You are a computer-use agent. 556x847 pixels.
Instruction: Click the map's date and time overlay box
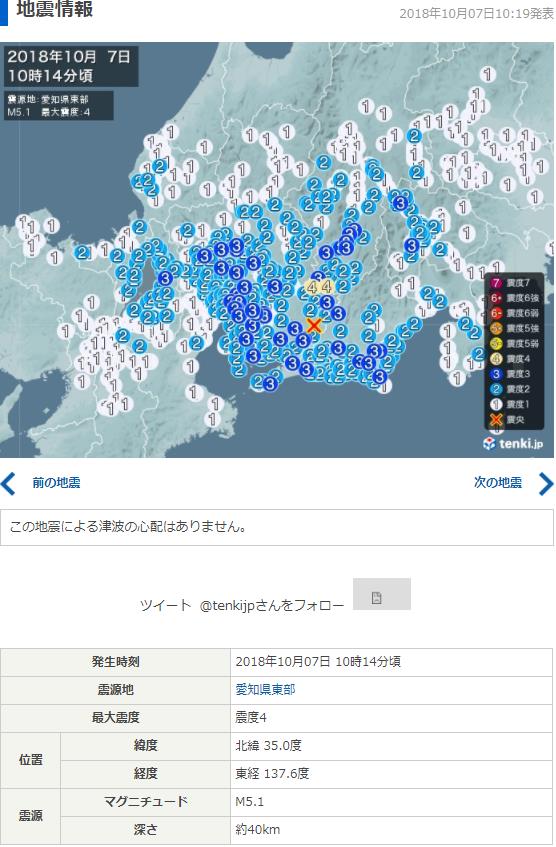[71, 66]
